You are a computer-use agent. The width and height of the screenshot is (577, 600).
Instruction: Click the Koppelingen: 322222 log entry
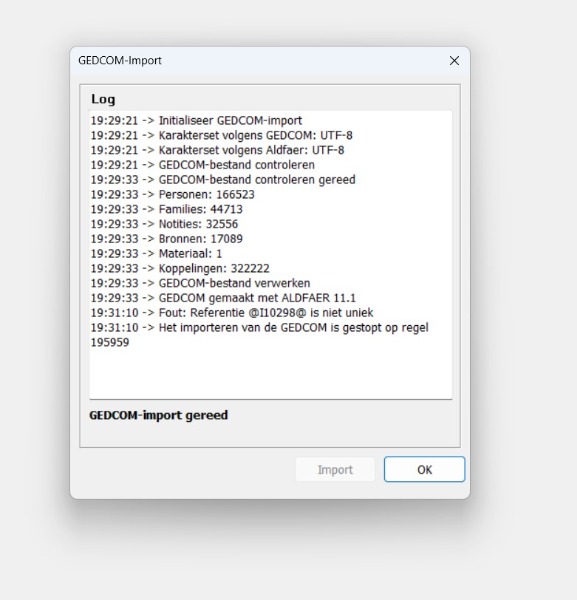tap(180, 268)
